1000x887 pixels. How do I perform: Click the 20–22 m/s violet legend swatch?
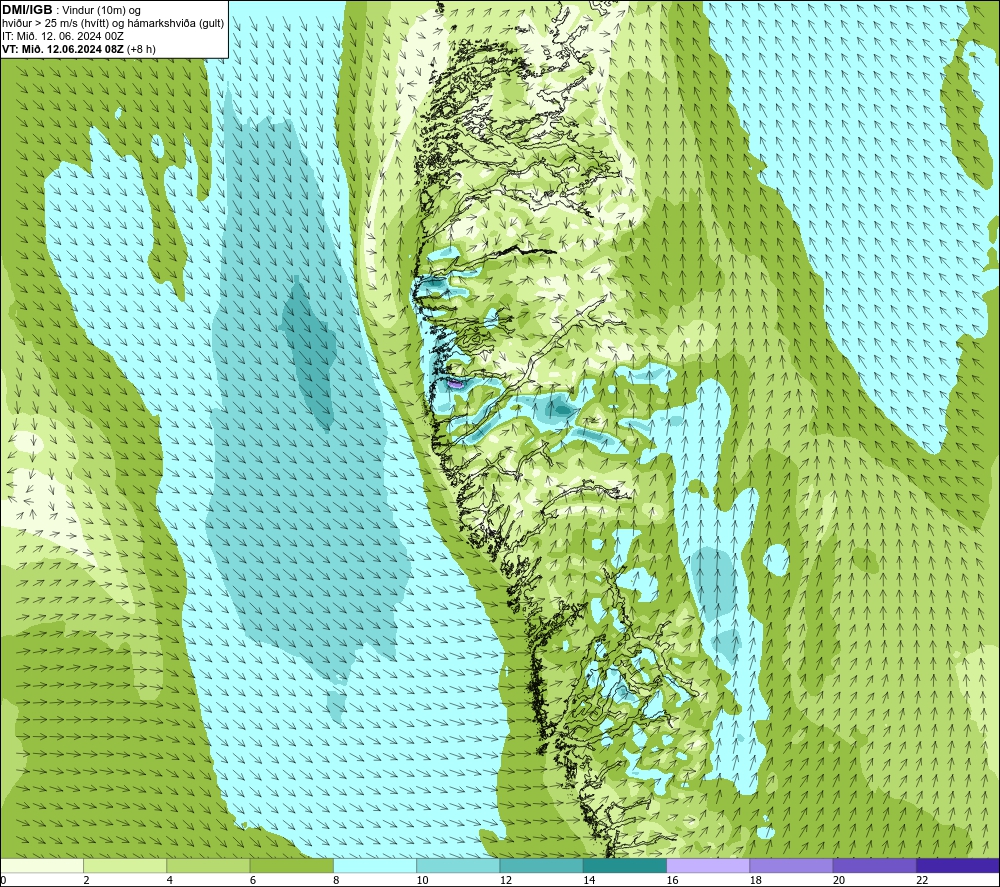pos(874,865)
